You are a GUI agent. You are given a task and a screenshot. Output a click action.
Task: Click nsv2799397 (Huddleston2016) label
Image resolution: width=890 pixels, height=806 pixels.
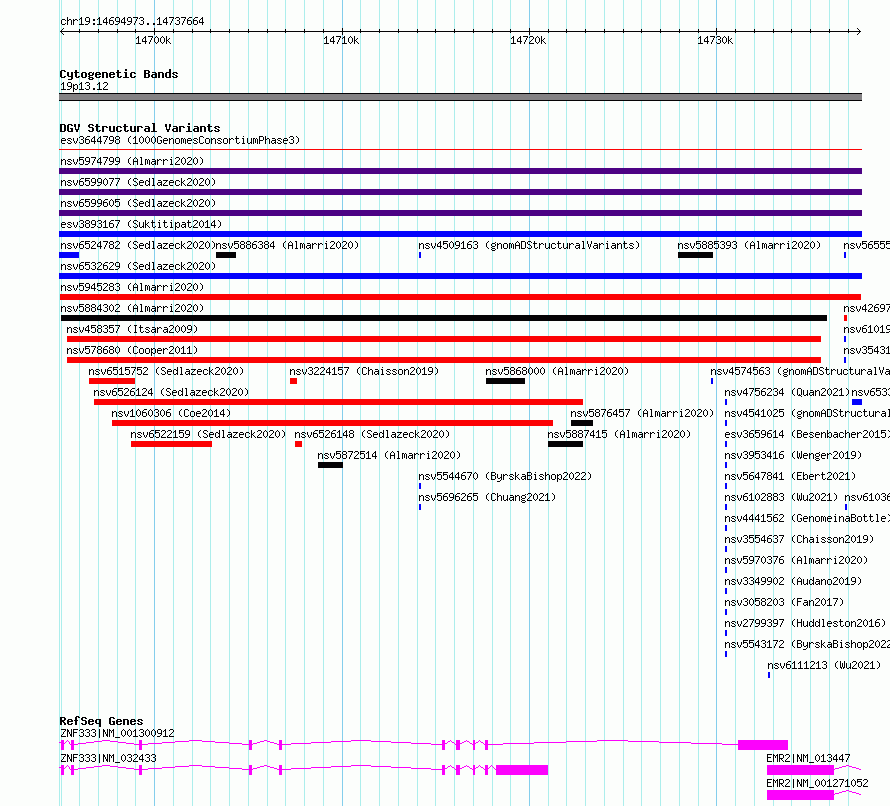point(805,623)
